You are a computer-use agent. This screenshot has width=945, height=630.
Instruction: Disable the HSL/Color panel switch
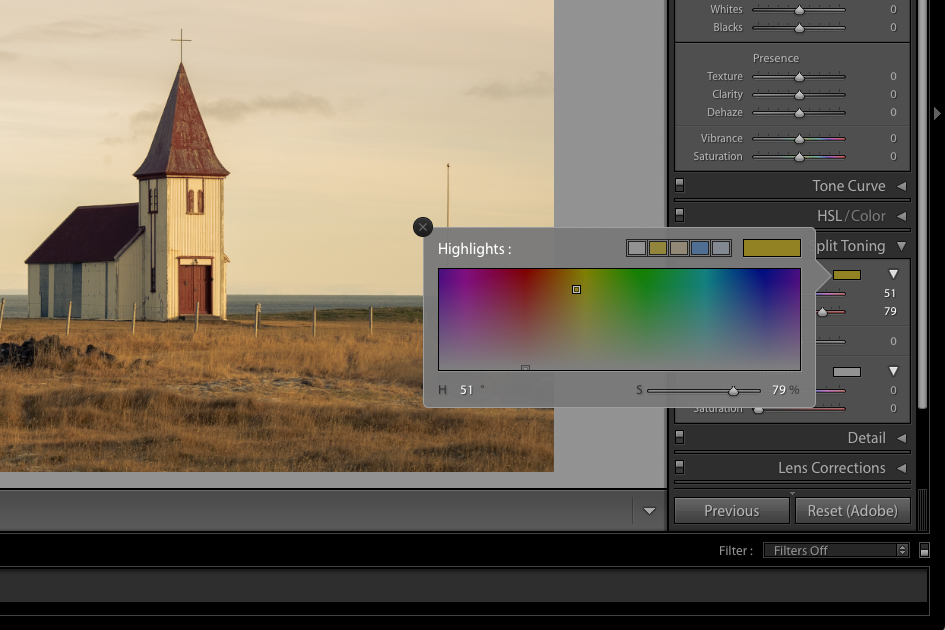[680, 215]
